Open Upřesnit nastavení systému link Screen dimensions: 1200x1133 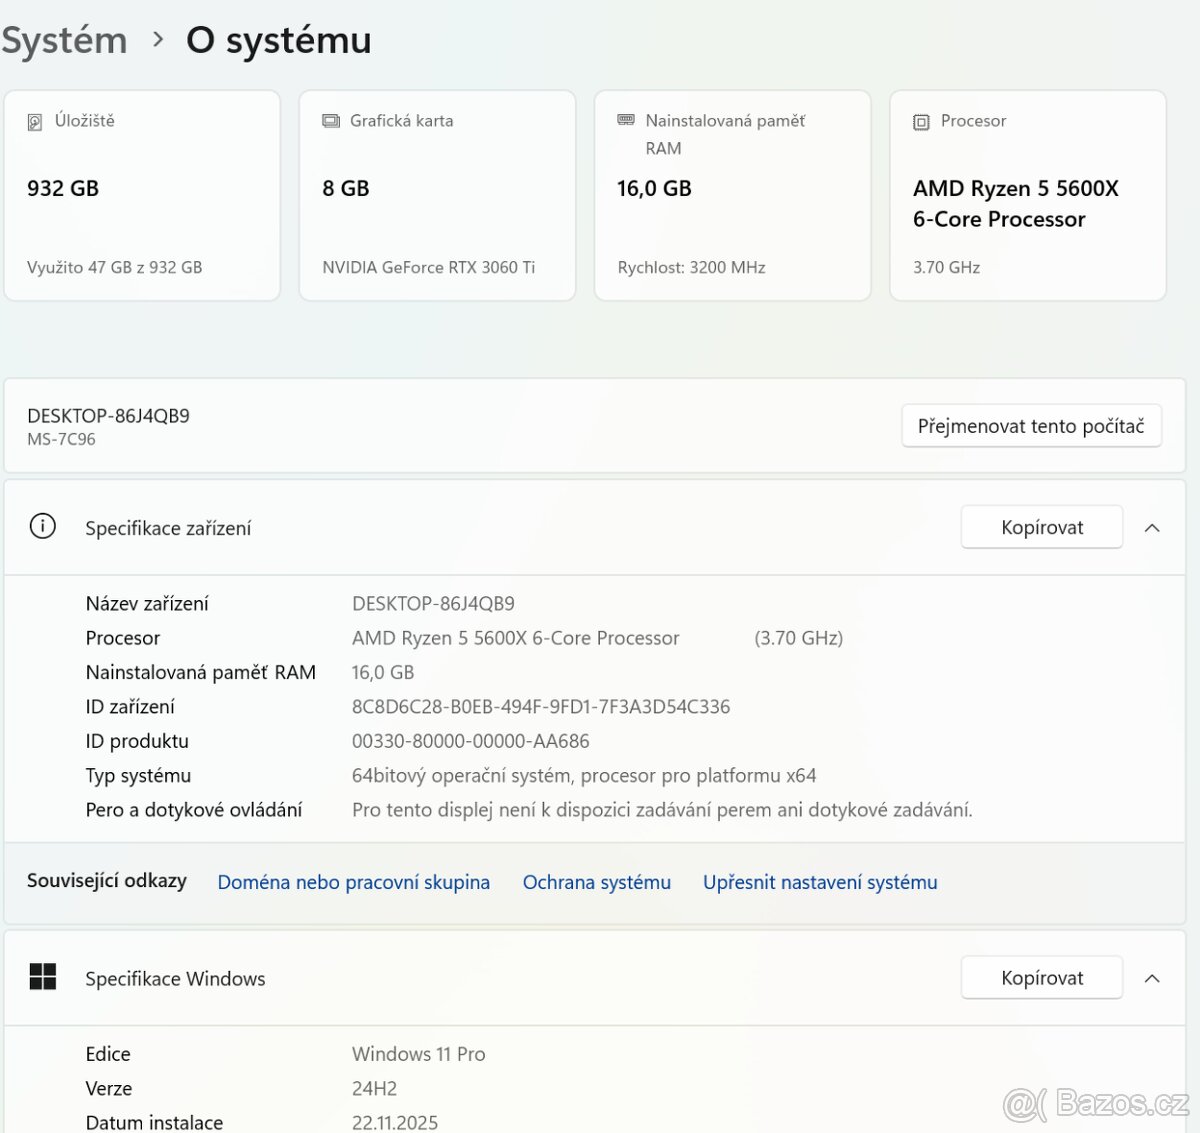tap(819, 881)
